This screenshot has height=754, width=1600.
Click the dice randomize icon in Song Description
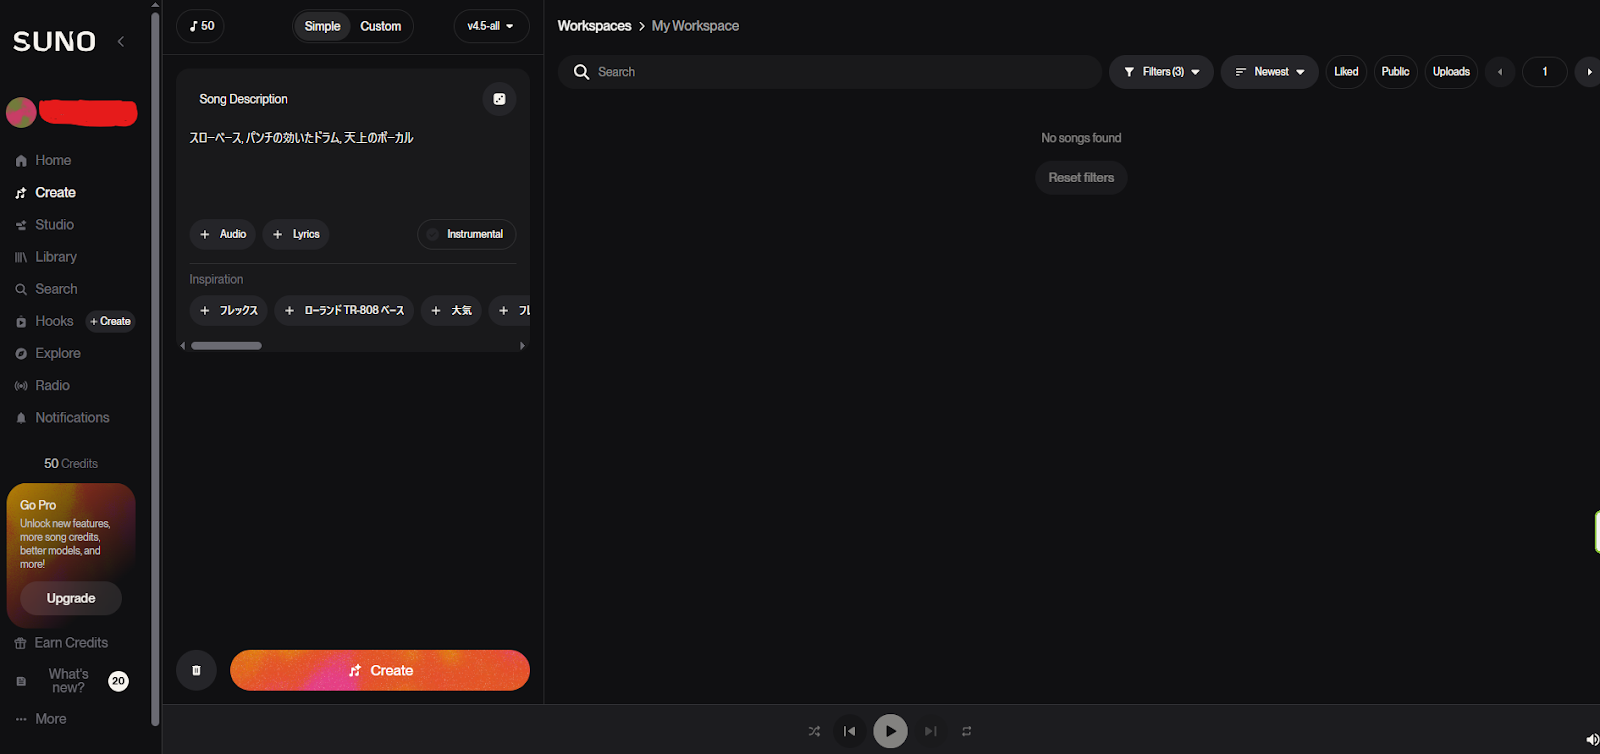(499, 99)
